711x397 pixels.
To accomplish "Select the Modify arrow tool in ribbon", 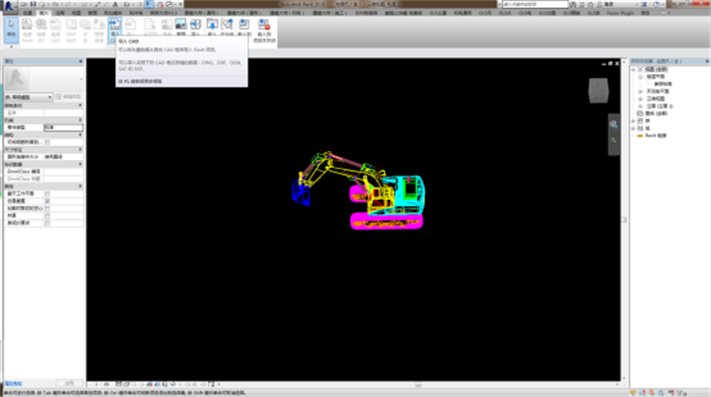I will (11, 30).
